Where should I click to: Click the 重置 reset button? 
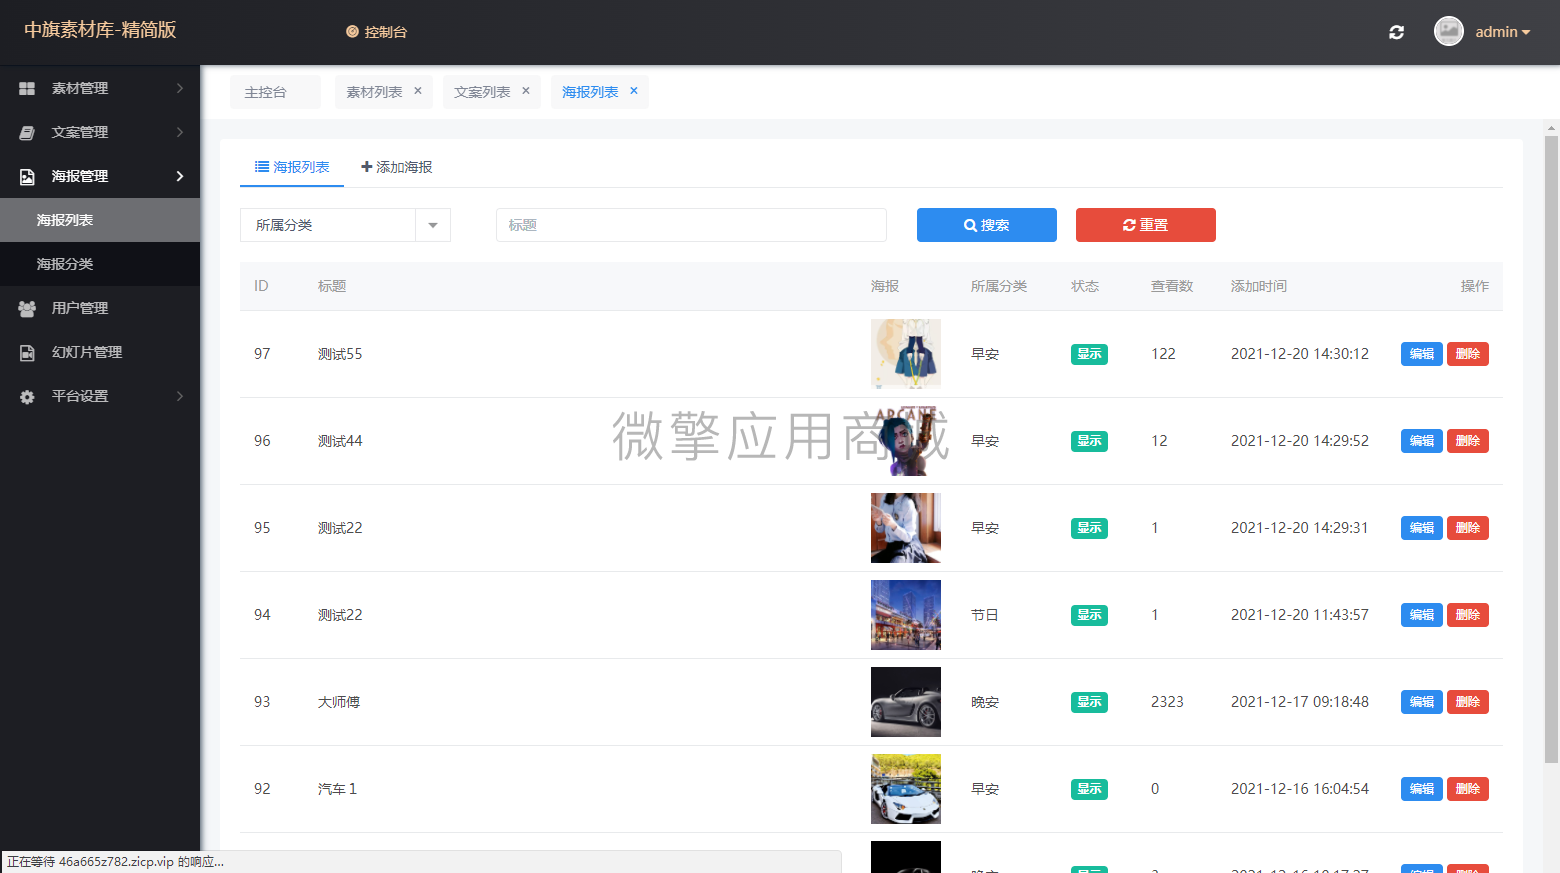[x=1146, y=225]
